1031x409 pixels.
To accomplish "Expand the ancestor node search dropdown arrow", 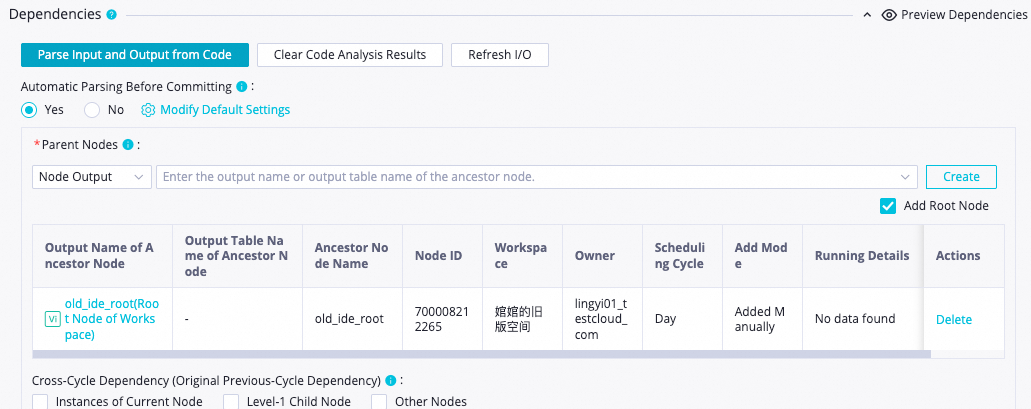I will click(x=905, y=177).
